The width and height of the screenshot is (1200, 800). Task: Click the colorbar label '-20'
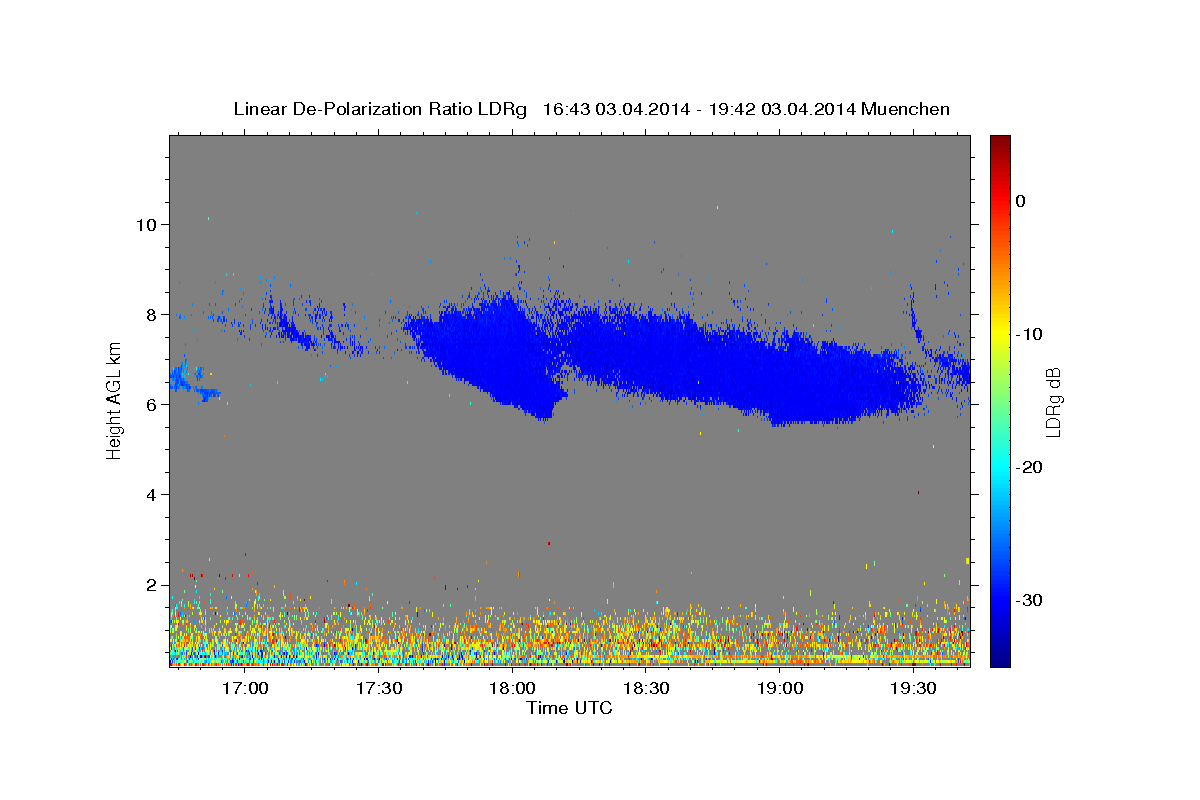pos(1030,467)
